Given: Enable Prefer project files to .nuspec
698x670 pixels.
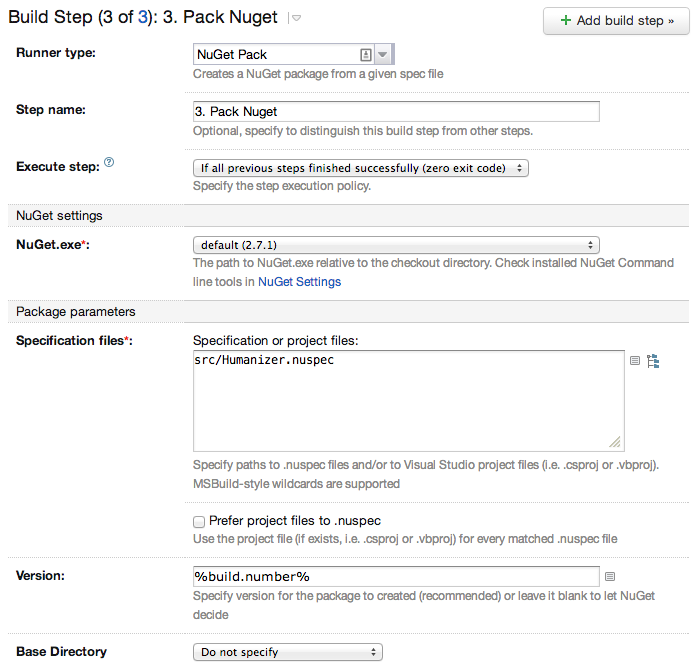Looking at the screenshot, I should tap(199, 521).
